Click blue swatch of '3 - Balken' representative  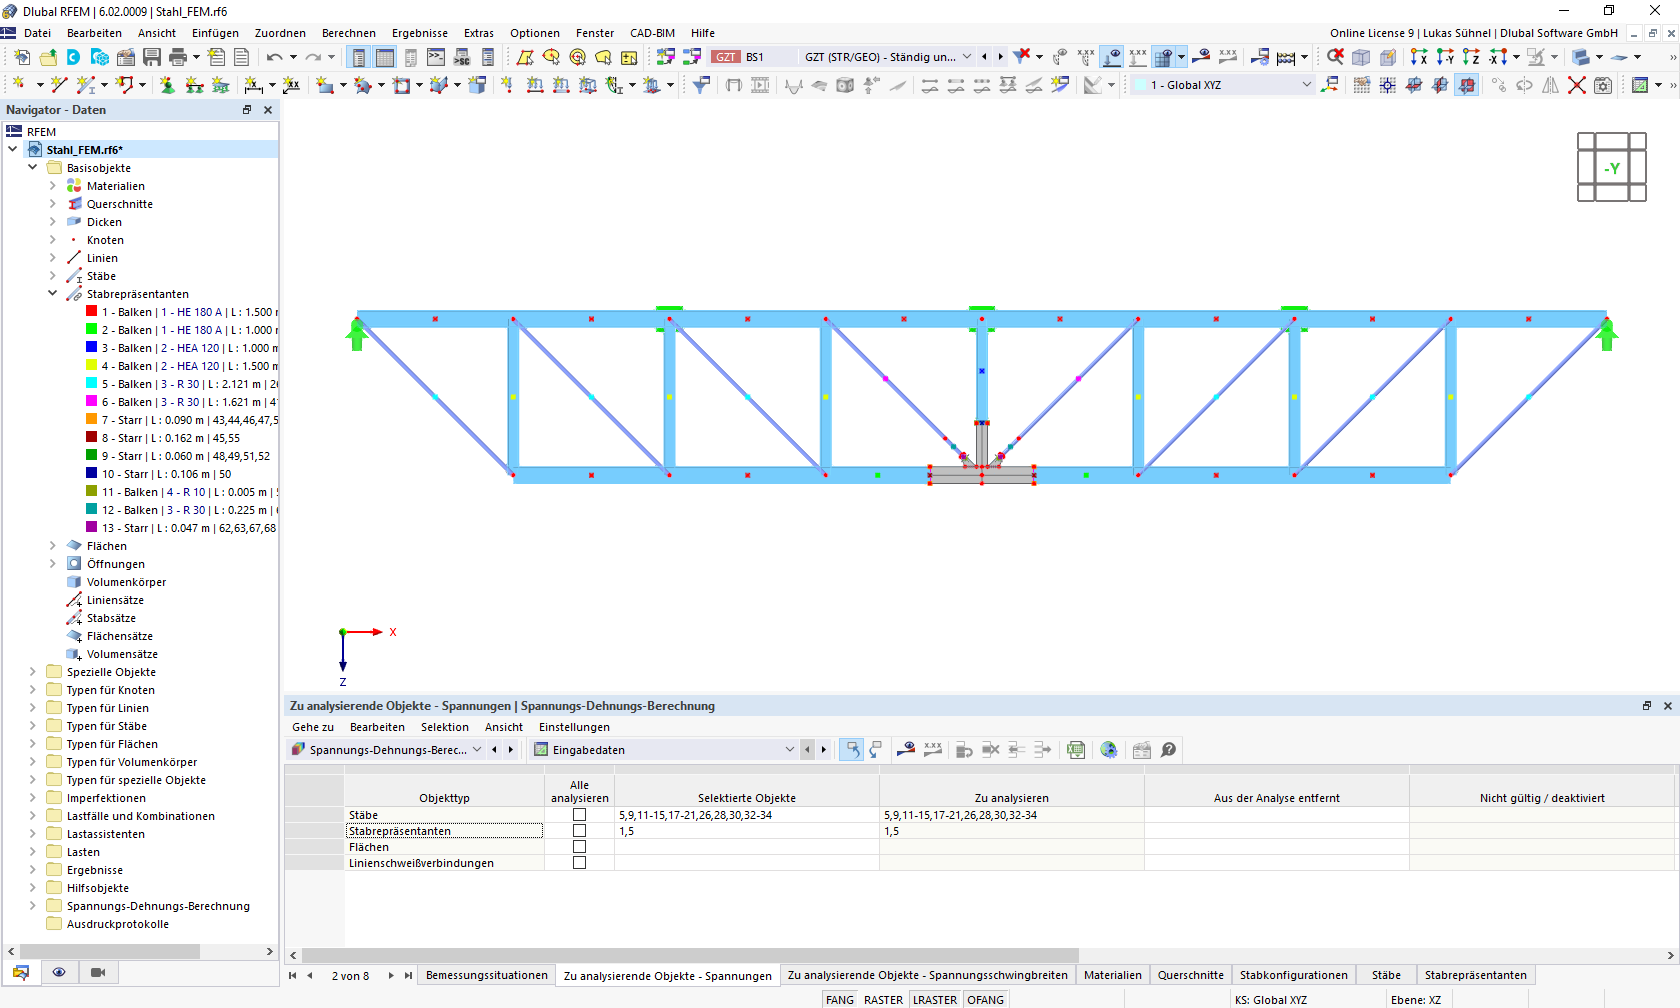point(92,348)
